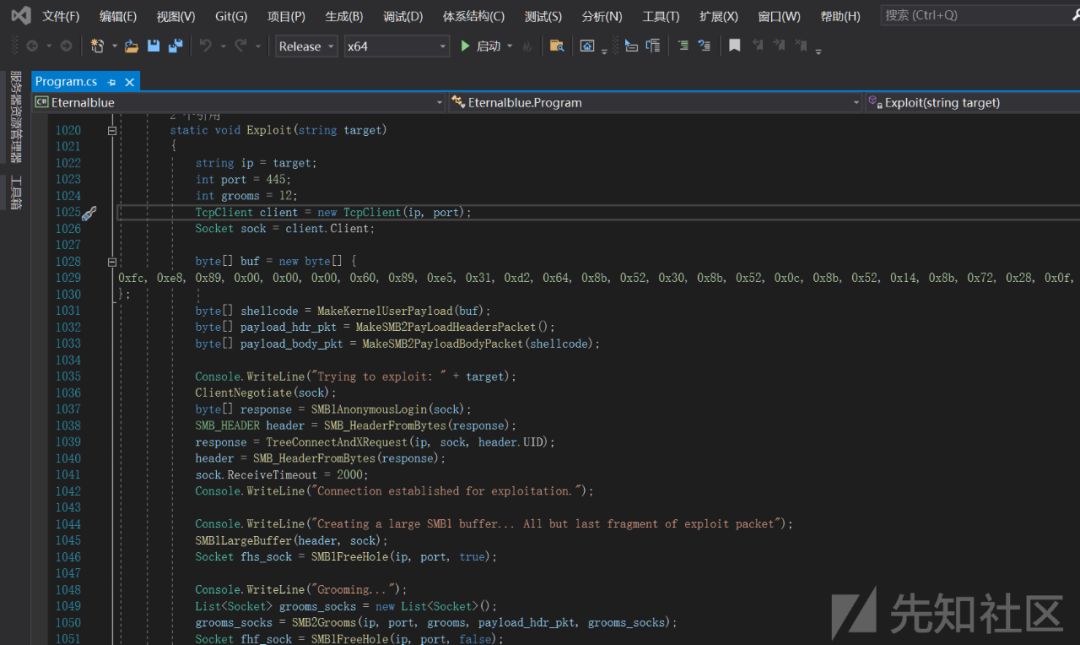Click the Comment selected lines icon
1080x645 pixels.
click(x=683, y=46)
